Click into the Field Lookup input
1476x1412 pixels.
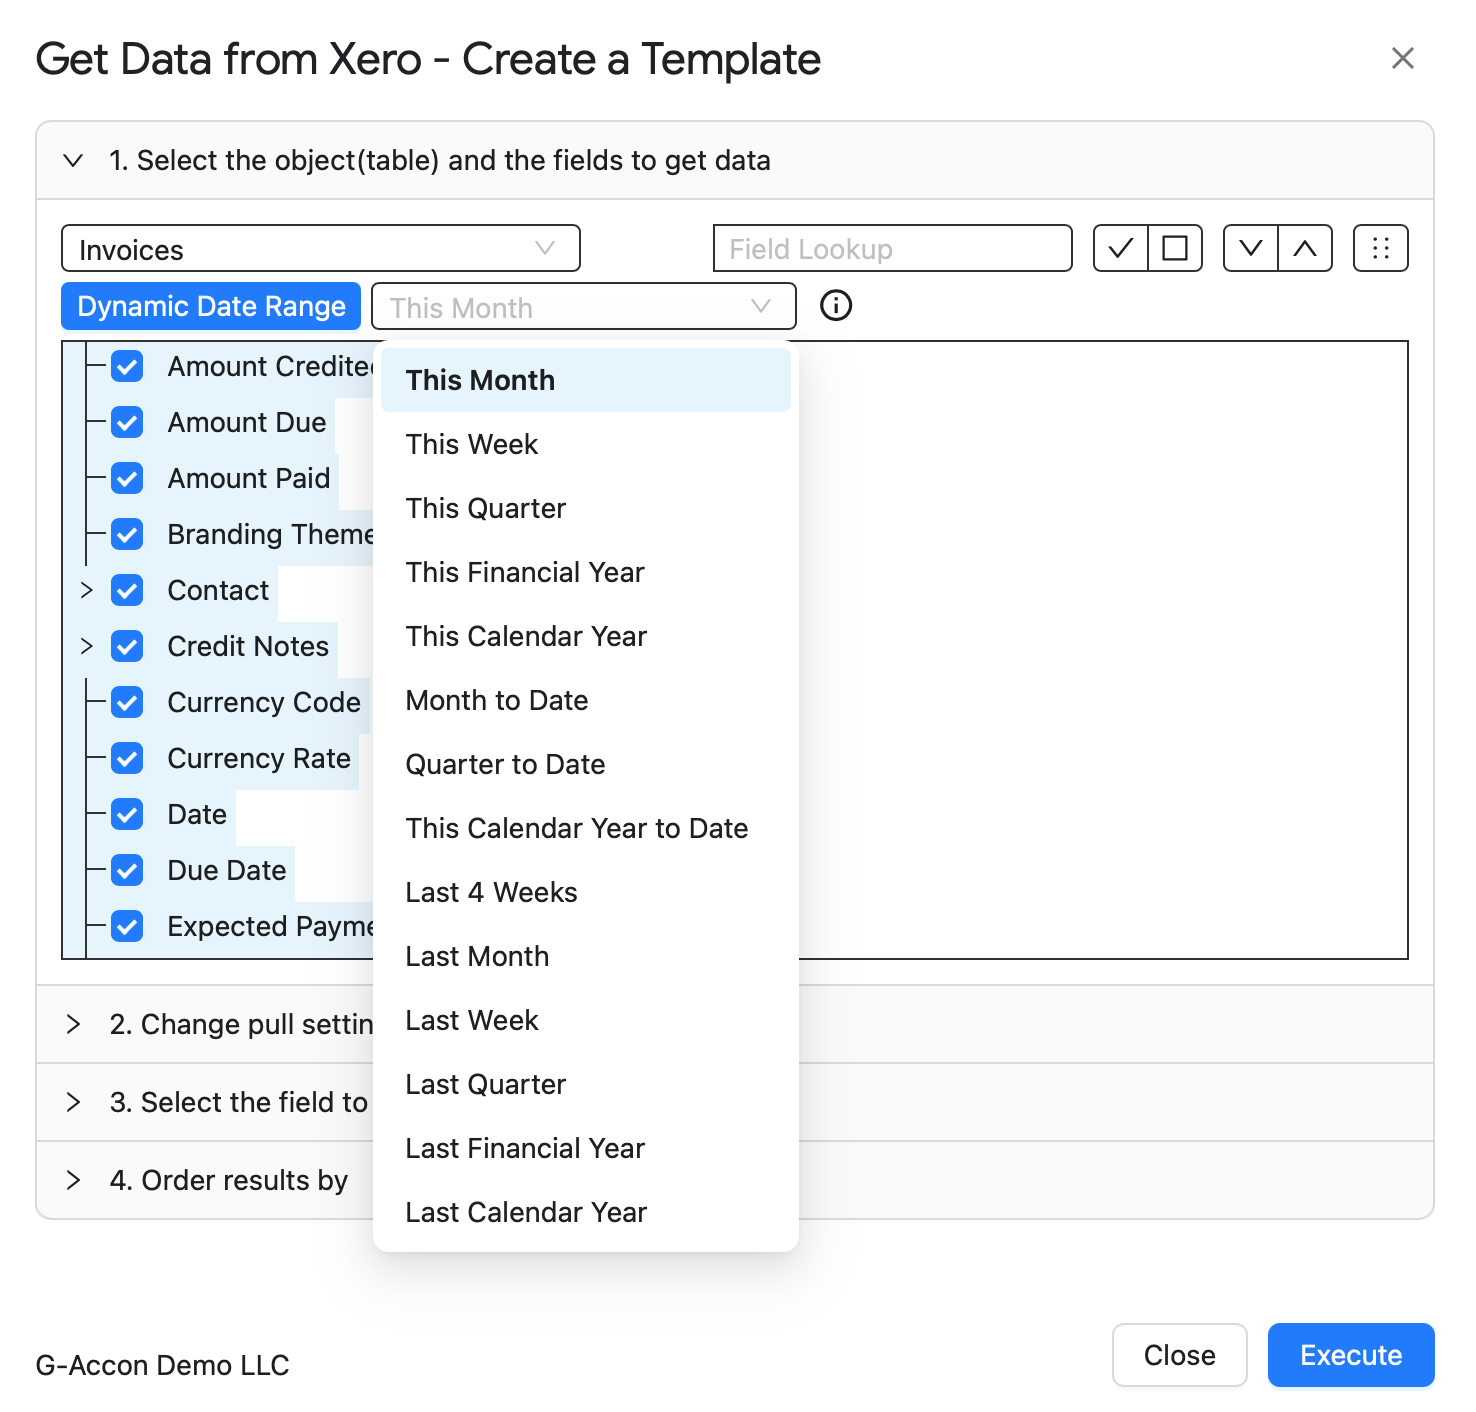pos(893,248)
